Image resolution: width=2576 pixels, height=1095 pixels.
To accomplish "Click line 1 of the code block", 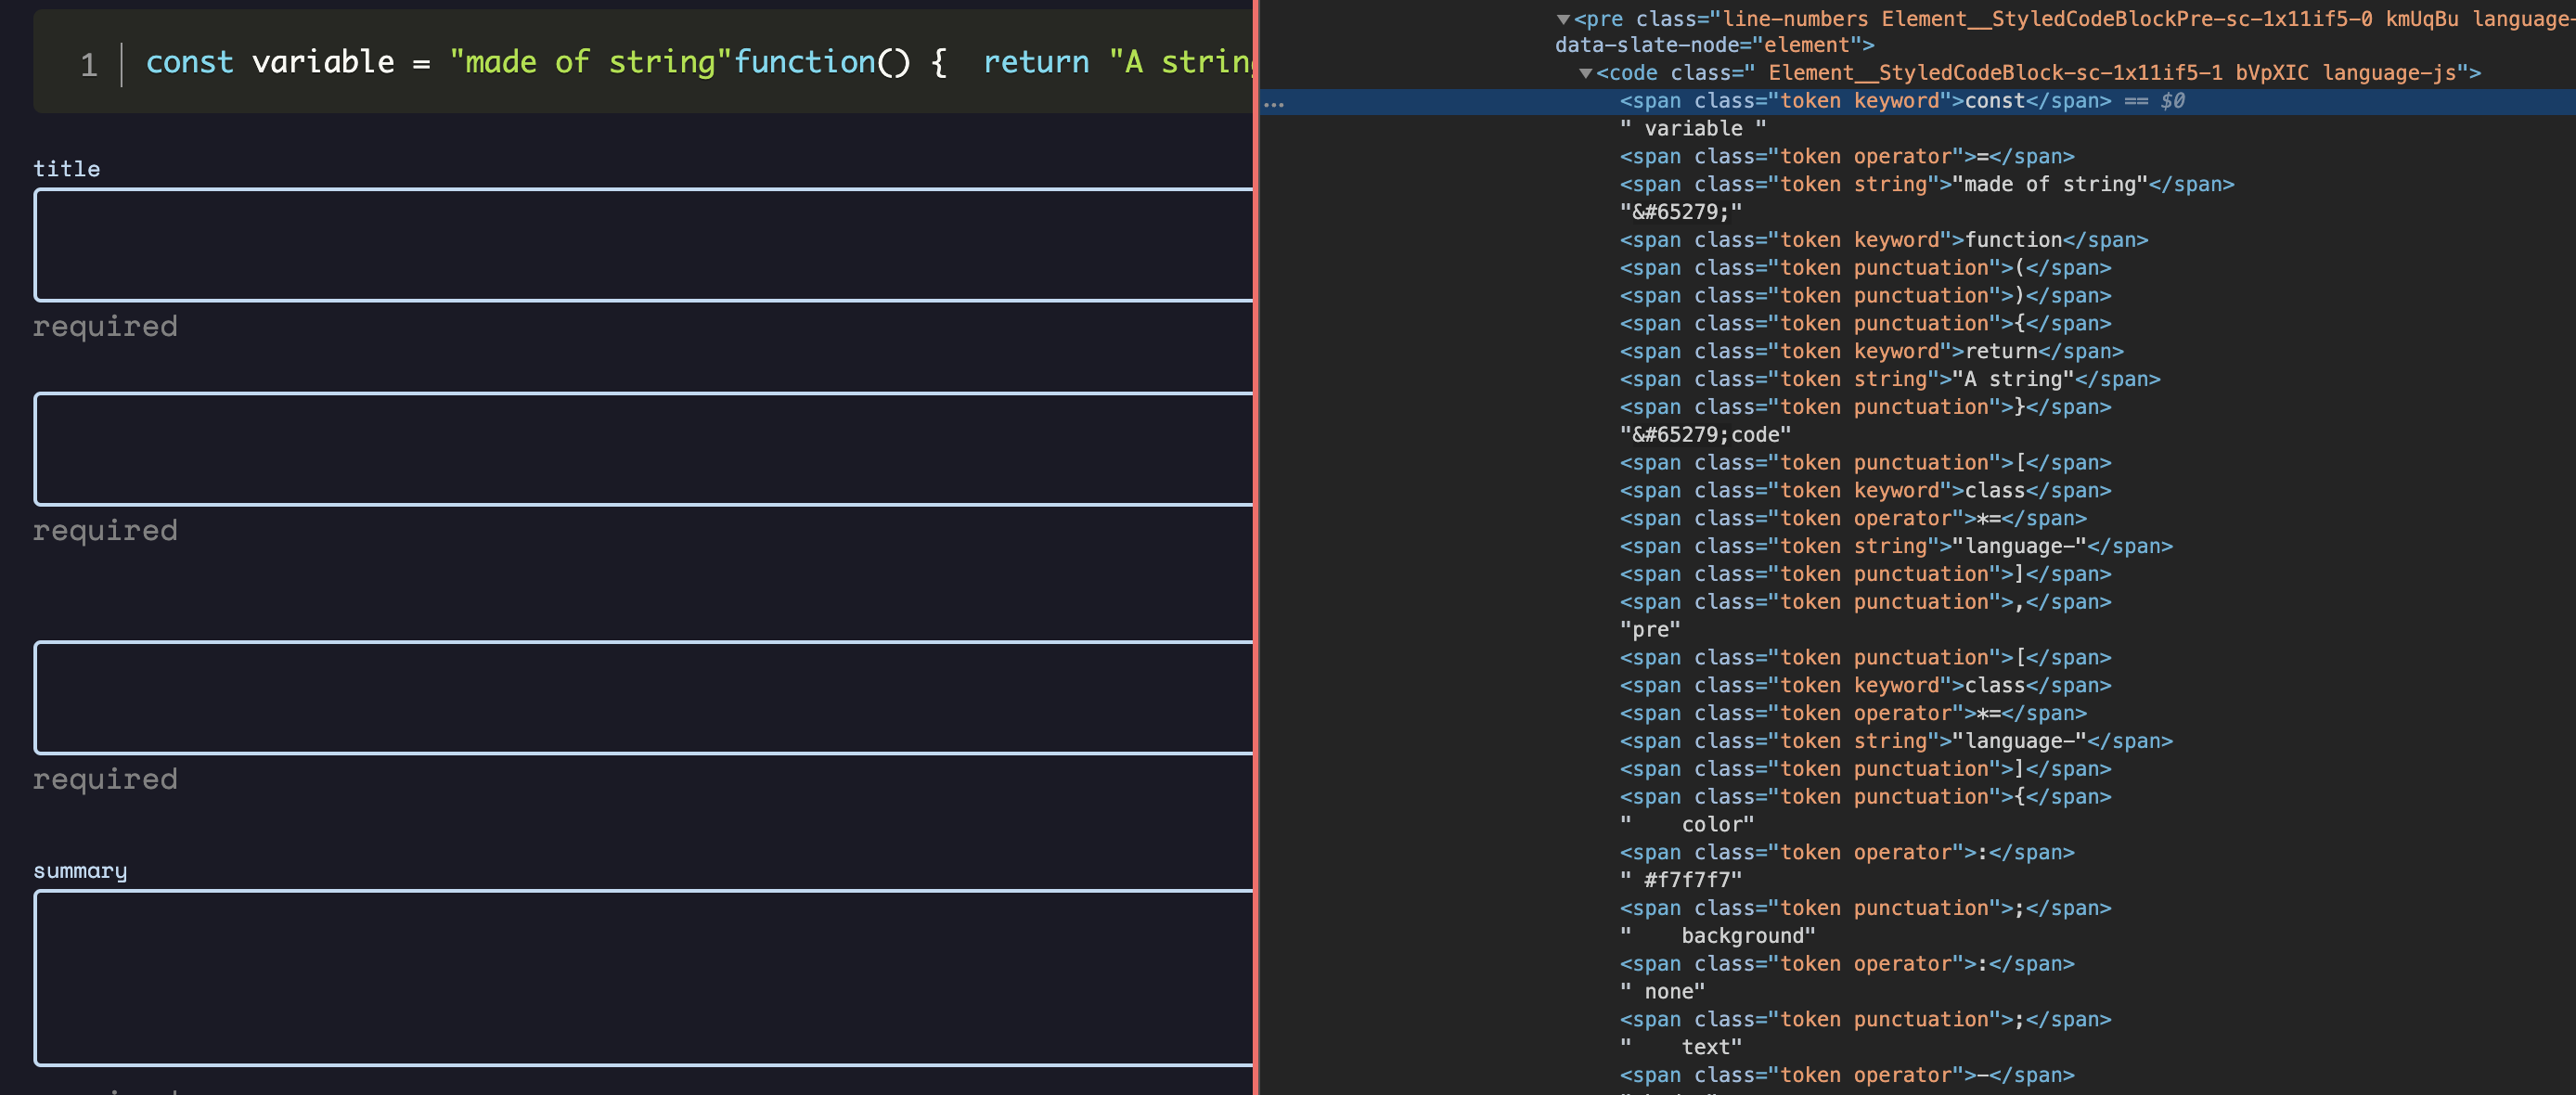I will (x=640, y=62).
